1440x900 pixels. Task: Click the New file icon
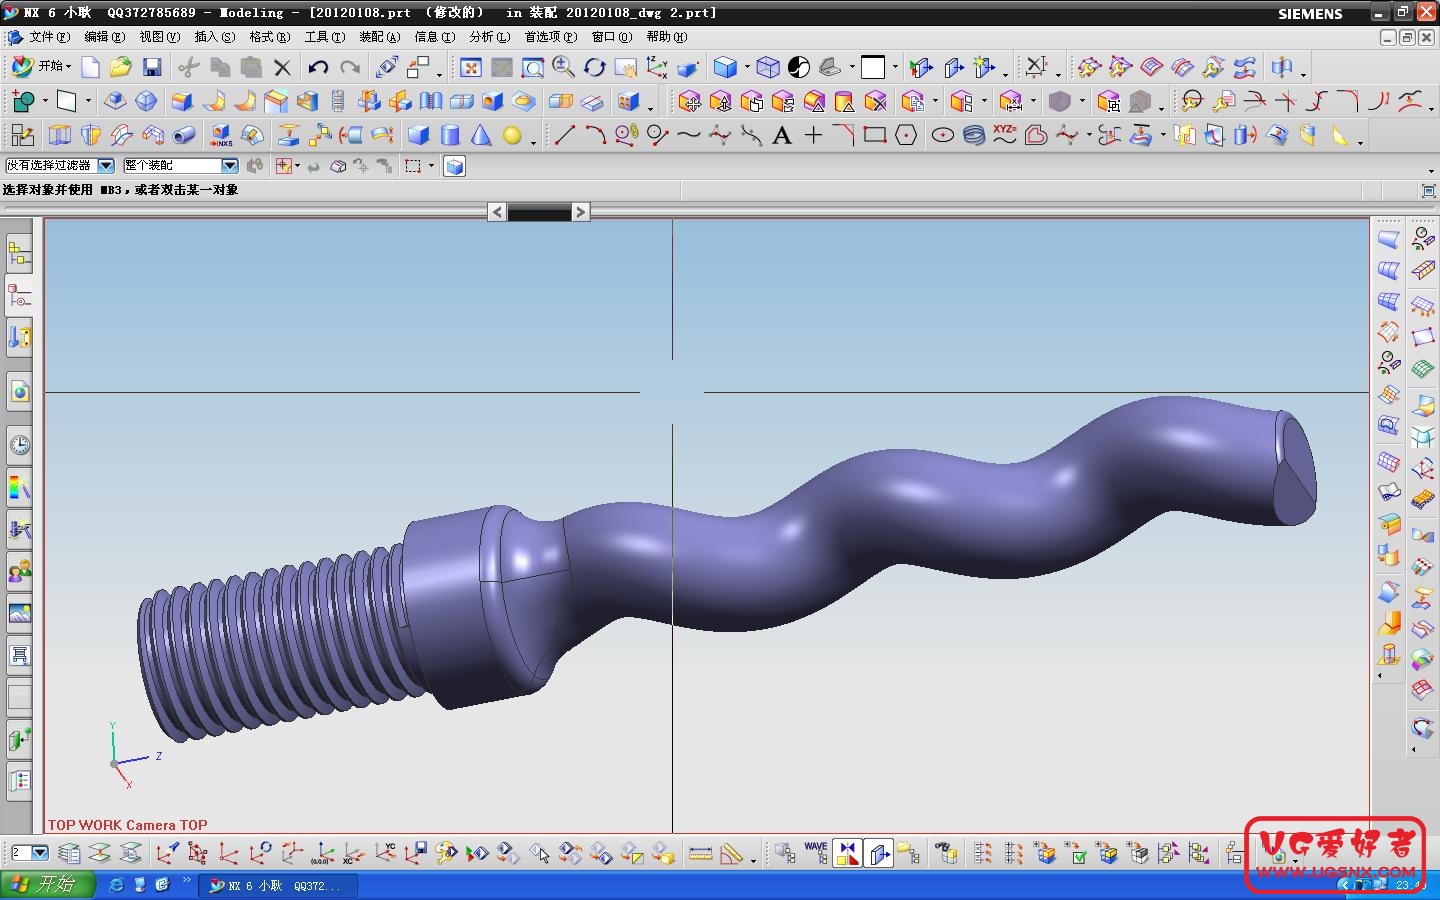click(x=90, y=67)
